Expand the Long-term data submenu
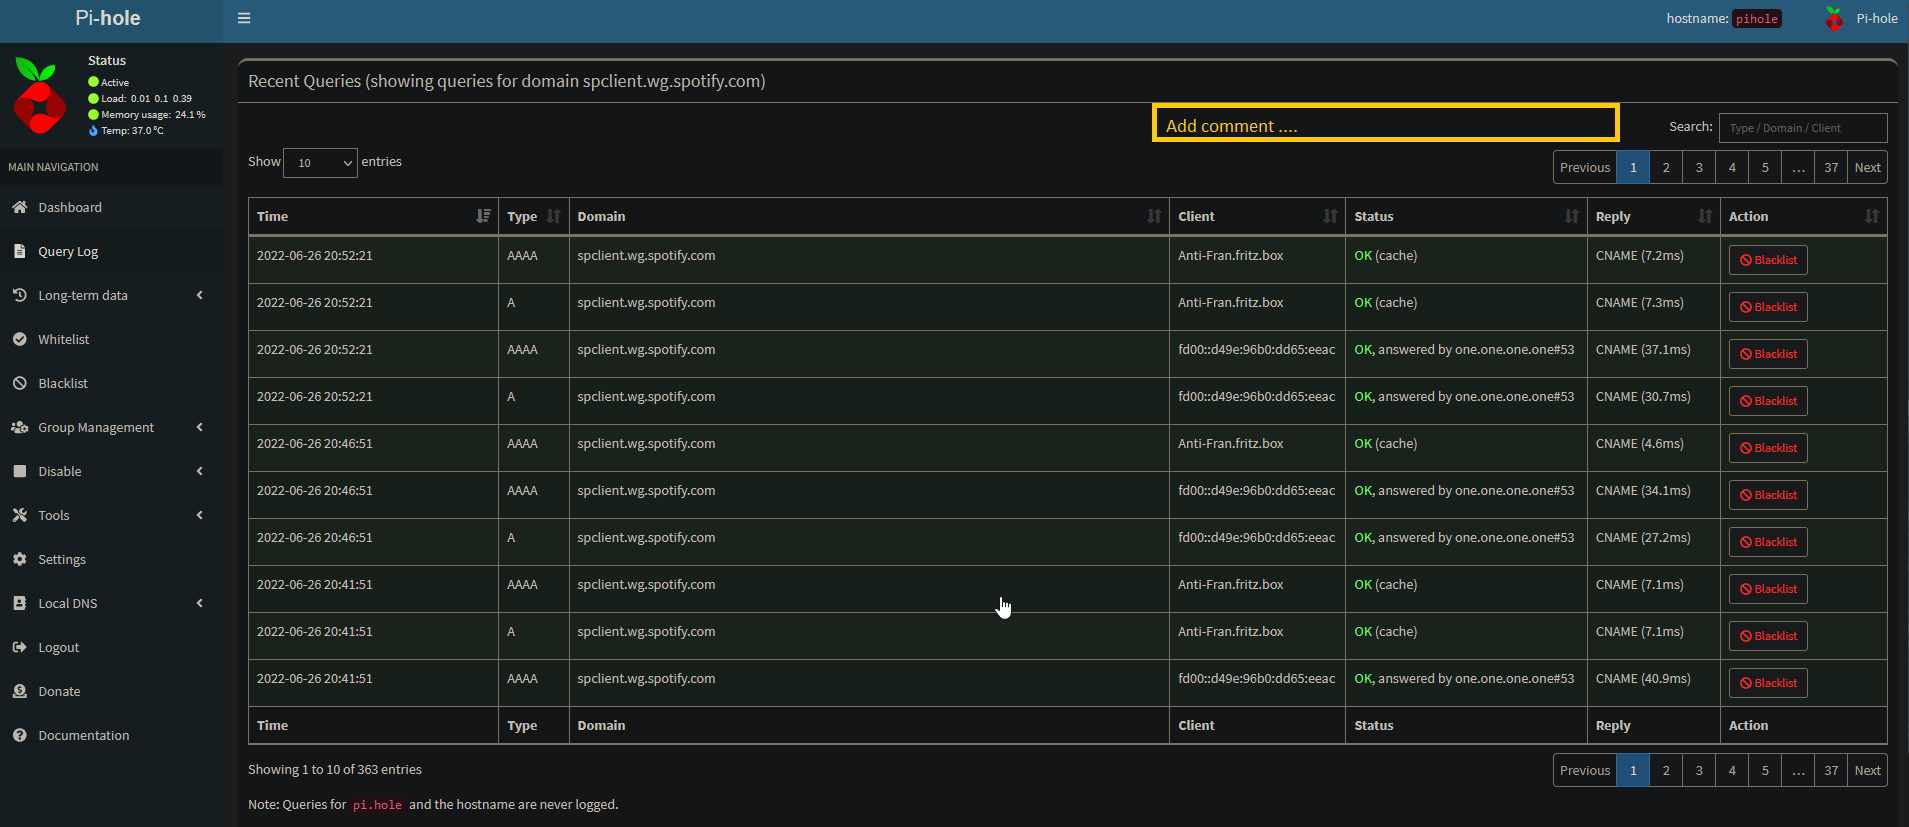Image resolution: width=1909 pixels, height=827 pixels. [x=110, y=295]
